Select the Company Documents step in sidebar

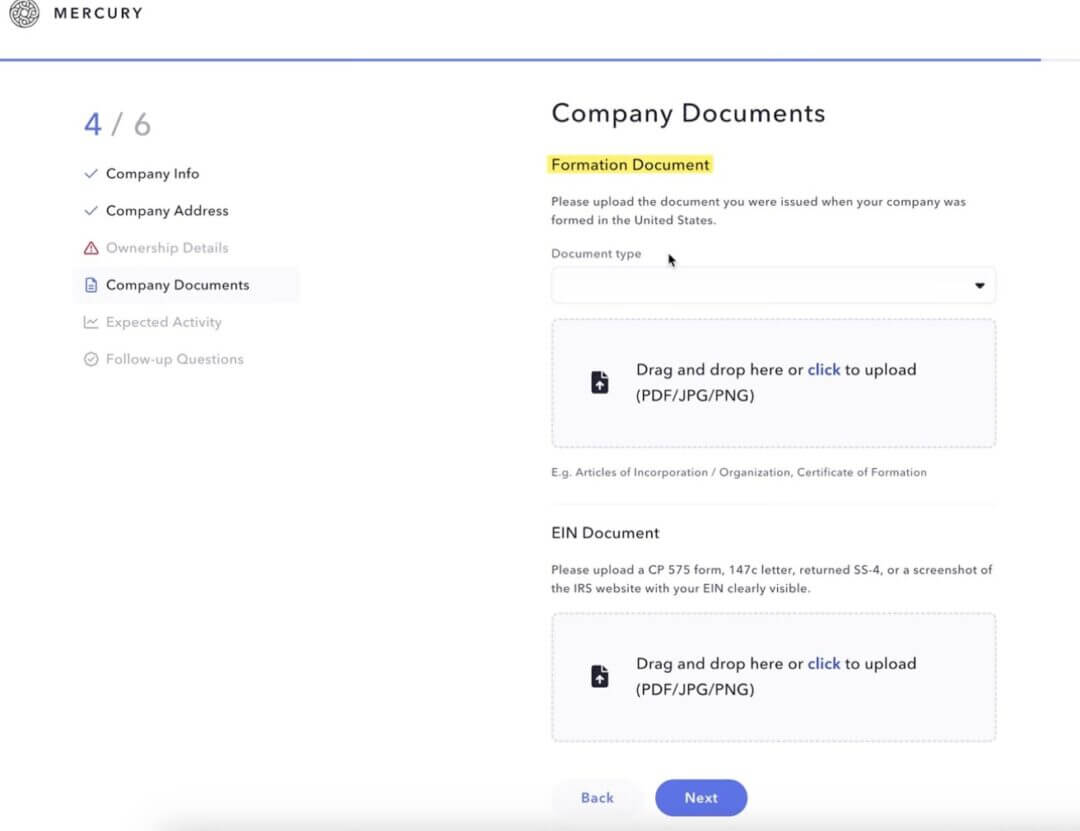(176, 285)
